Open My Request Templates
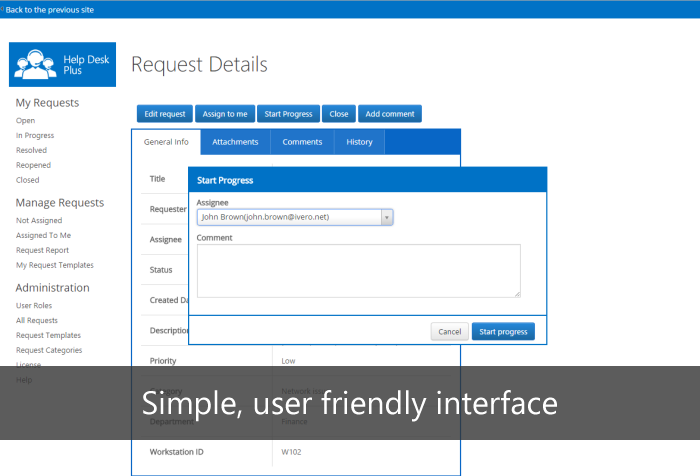The image size is (700, 476). 55,265
